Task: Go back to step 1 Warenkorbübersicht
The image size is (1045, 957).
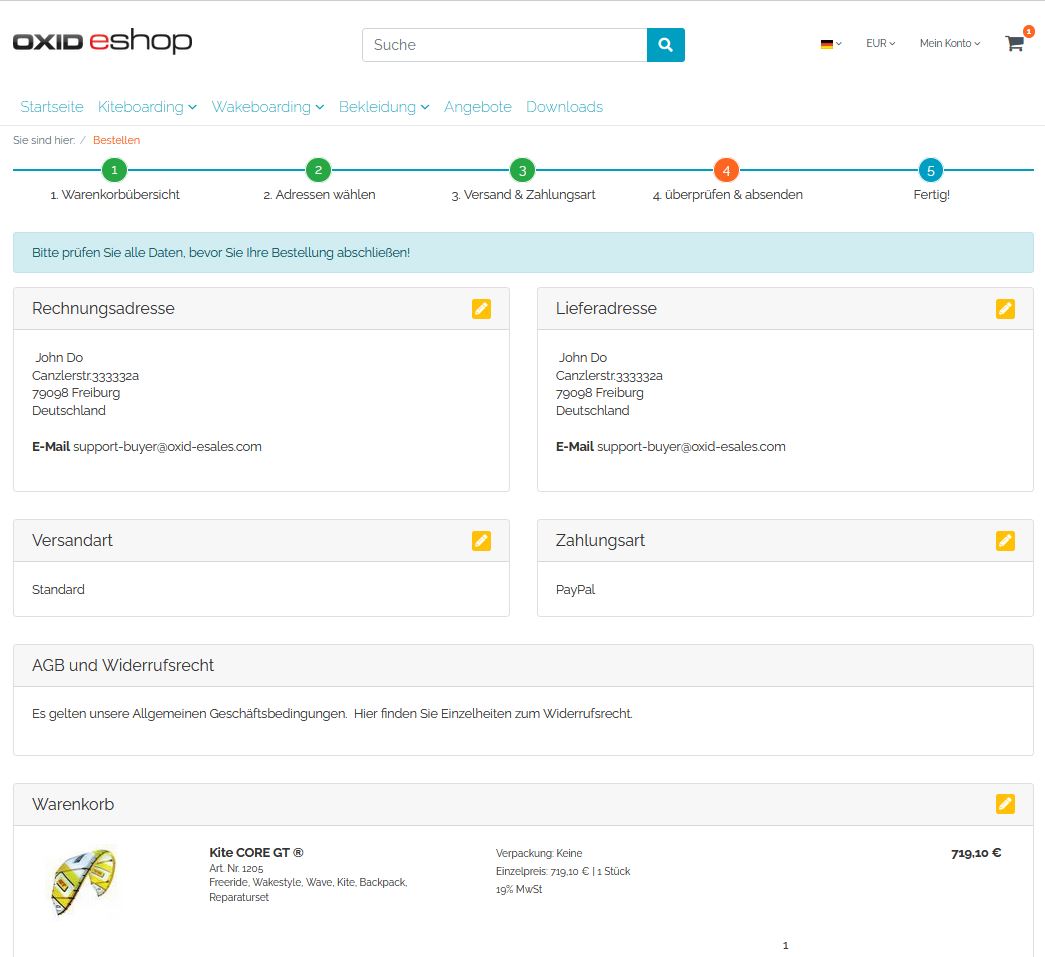Action: [115, 171]
